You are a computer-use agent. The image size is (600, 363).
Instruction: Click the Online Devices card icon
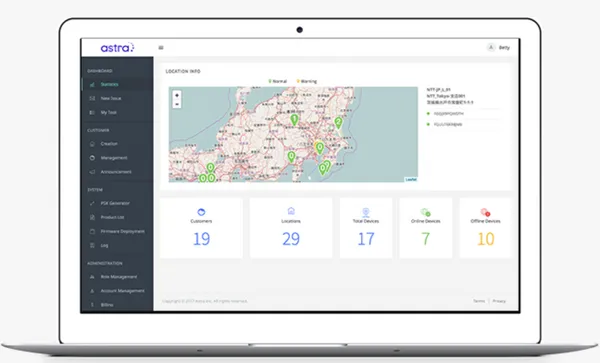[426, 212]
